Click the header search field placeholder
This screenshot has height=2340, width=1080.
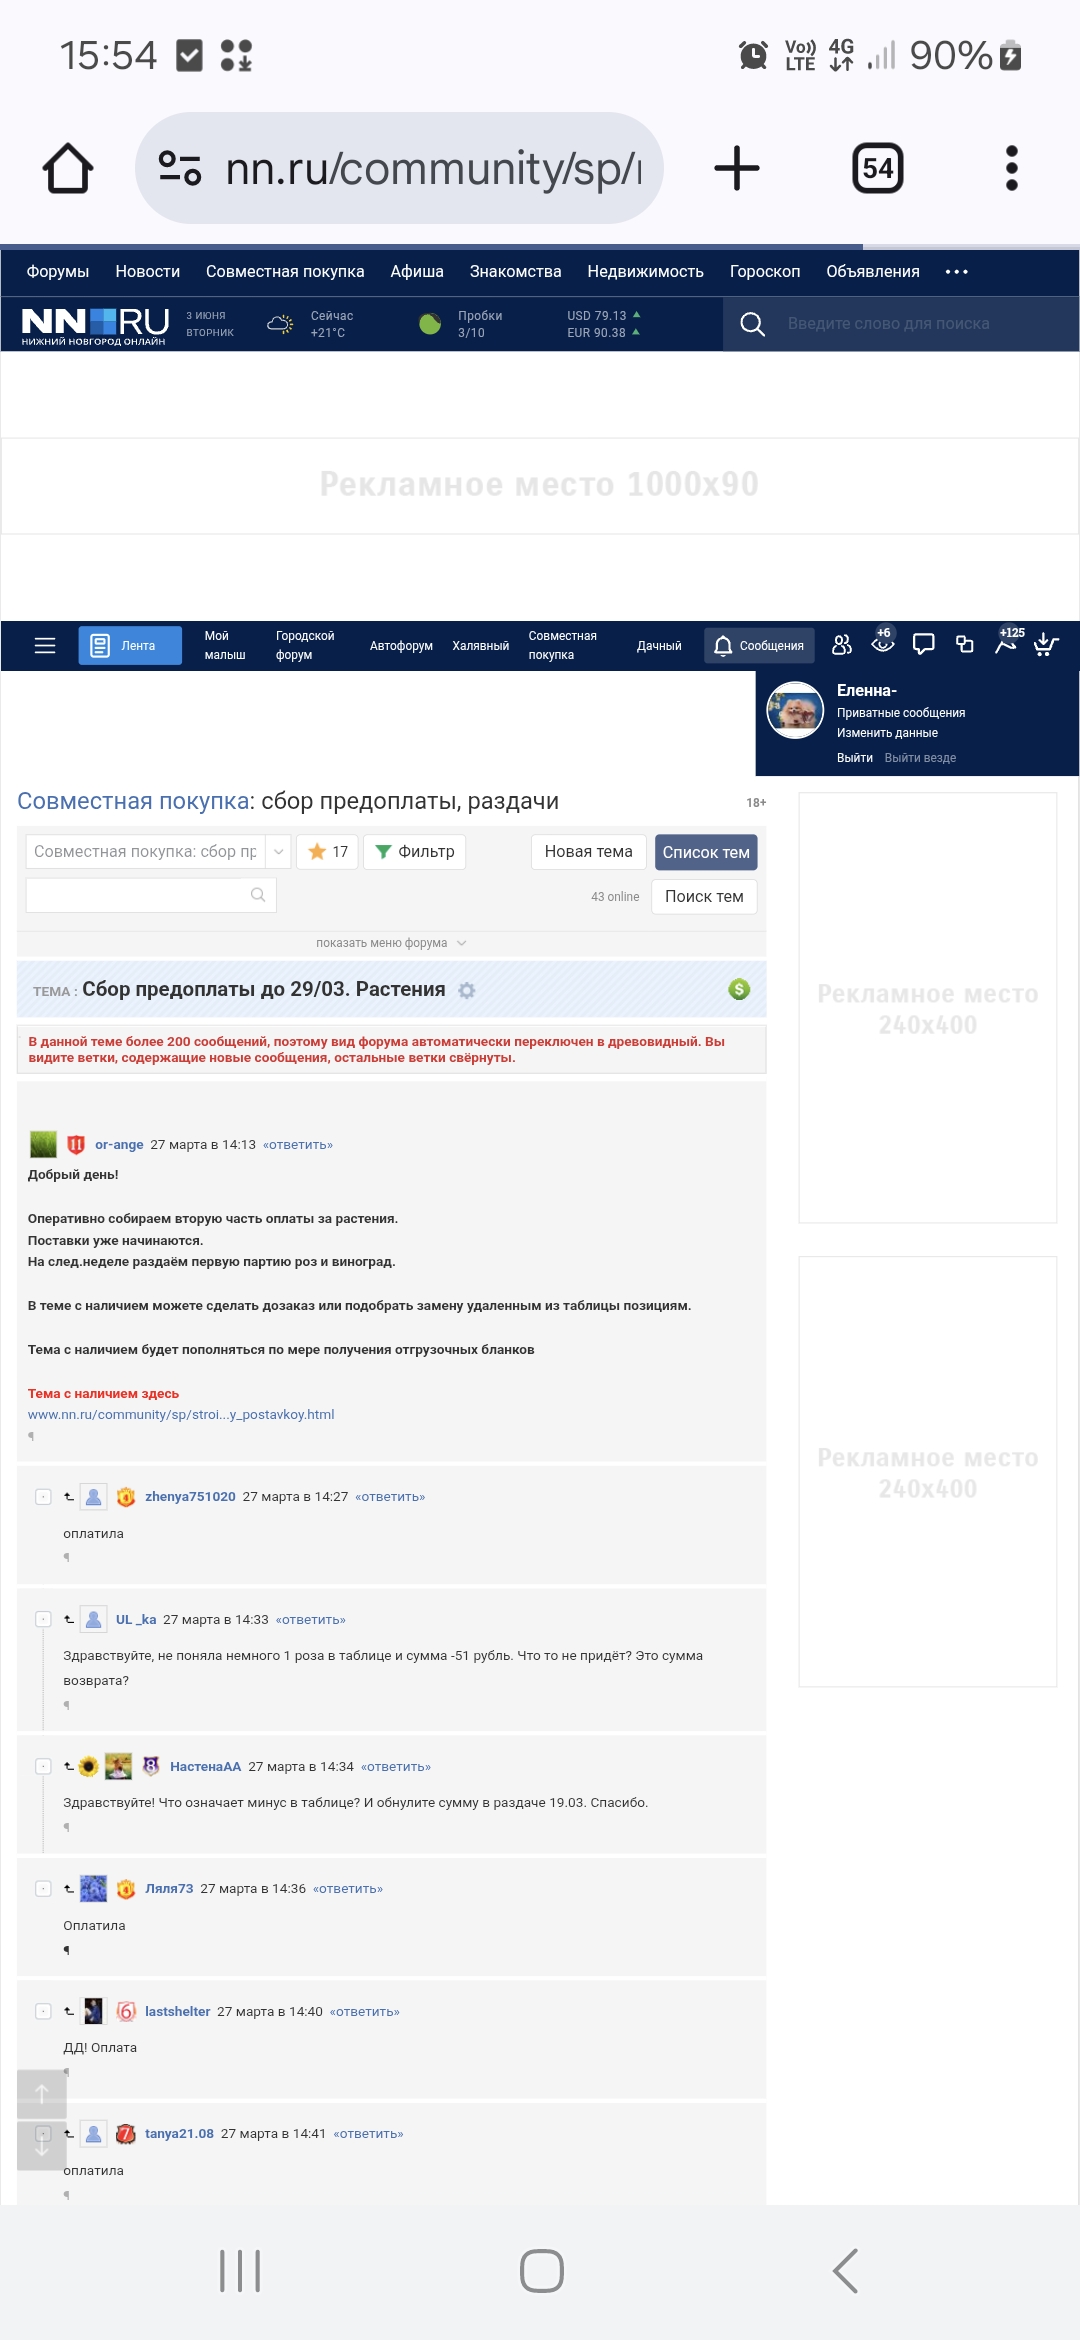(888, 324)
